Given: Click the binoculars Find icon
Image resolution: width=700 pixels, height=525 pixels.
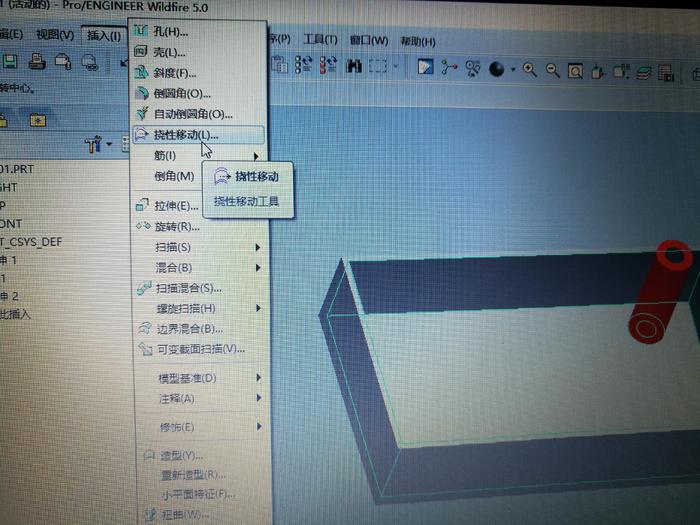Looking at the screenshot, I should (353, 66).
